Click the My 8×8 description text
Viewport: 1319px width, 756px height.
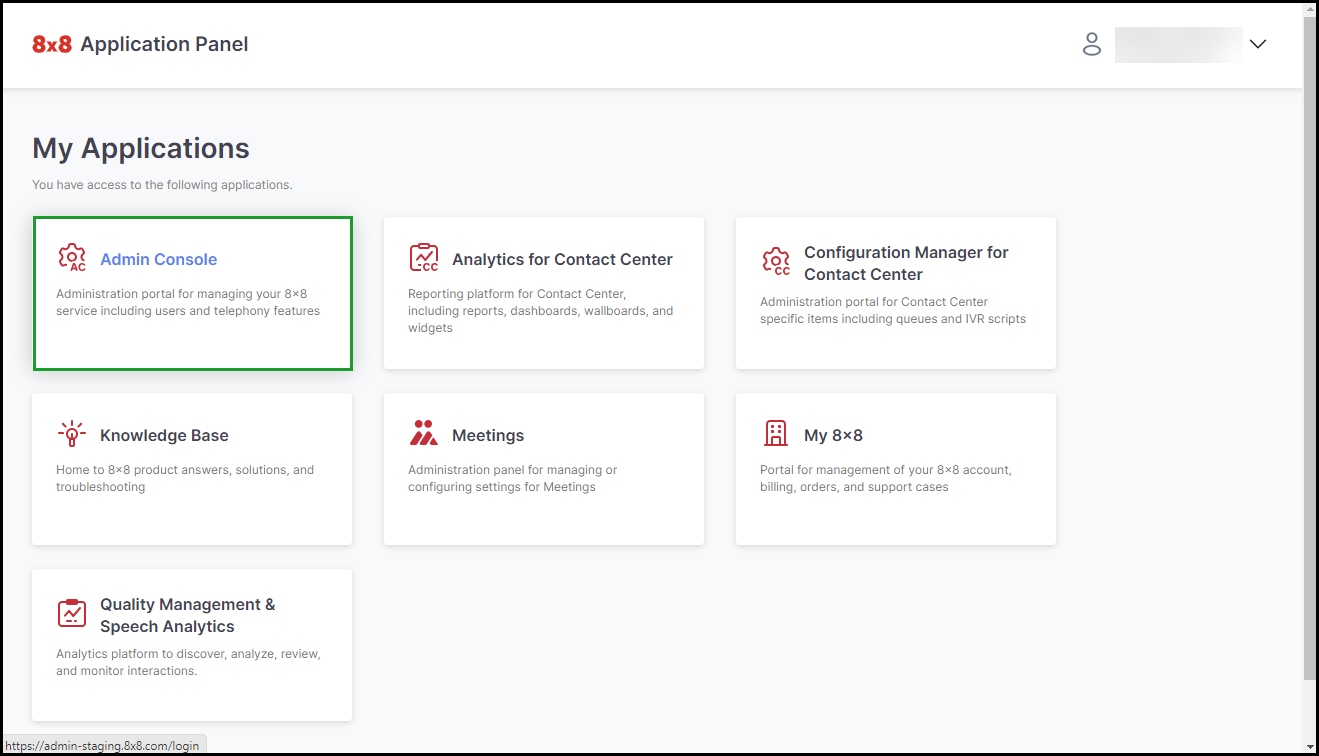coord(886,478)
